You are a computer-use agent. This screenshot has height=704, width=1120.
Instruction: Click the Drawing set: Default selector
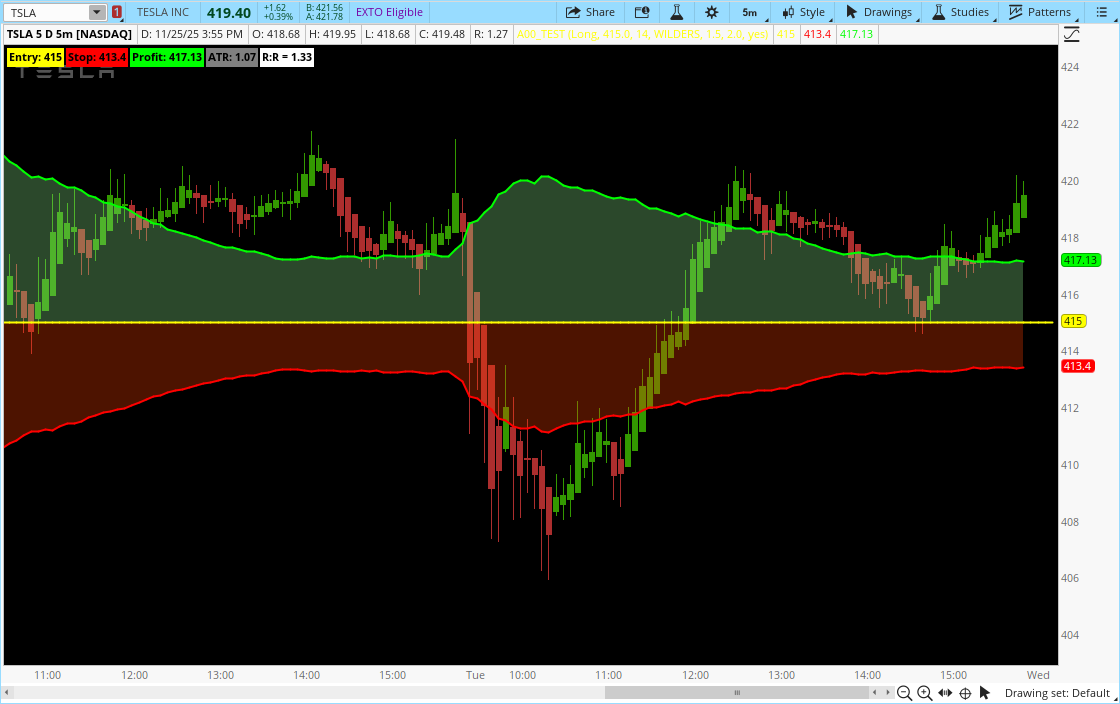pos(1056,693)
